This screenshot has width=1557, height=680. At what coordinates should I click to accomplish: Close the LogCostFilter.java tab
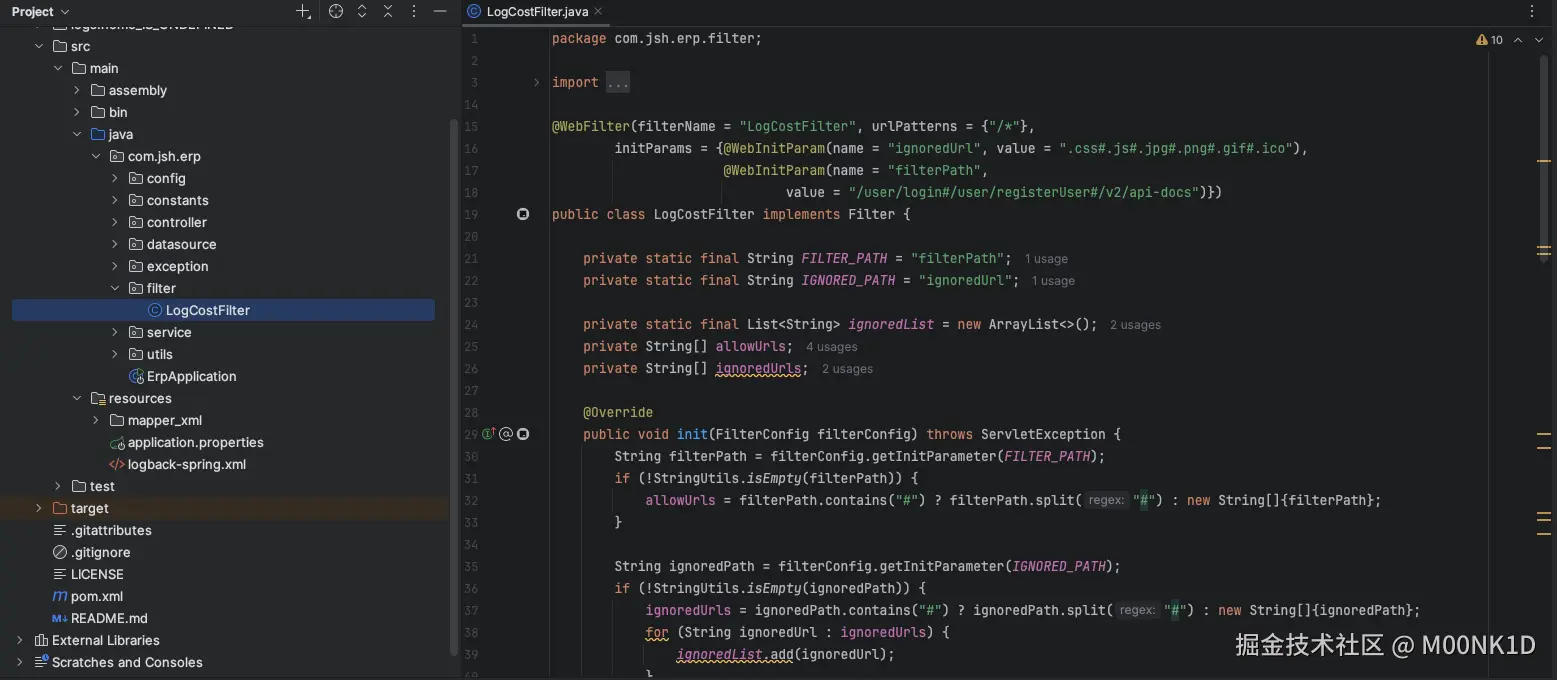[598, 11]
